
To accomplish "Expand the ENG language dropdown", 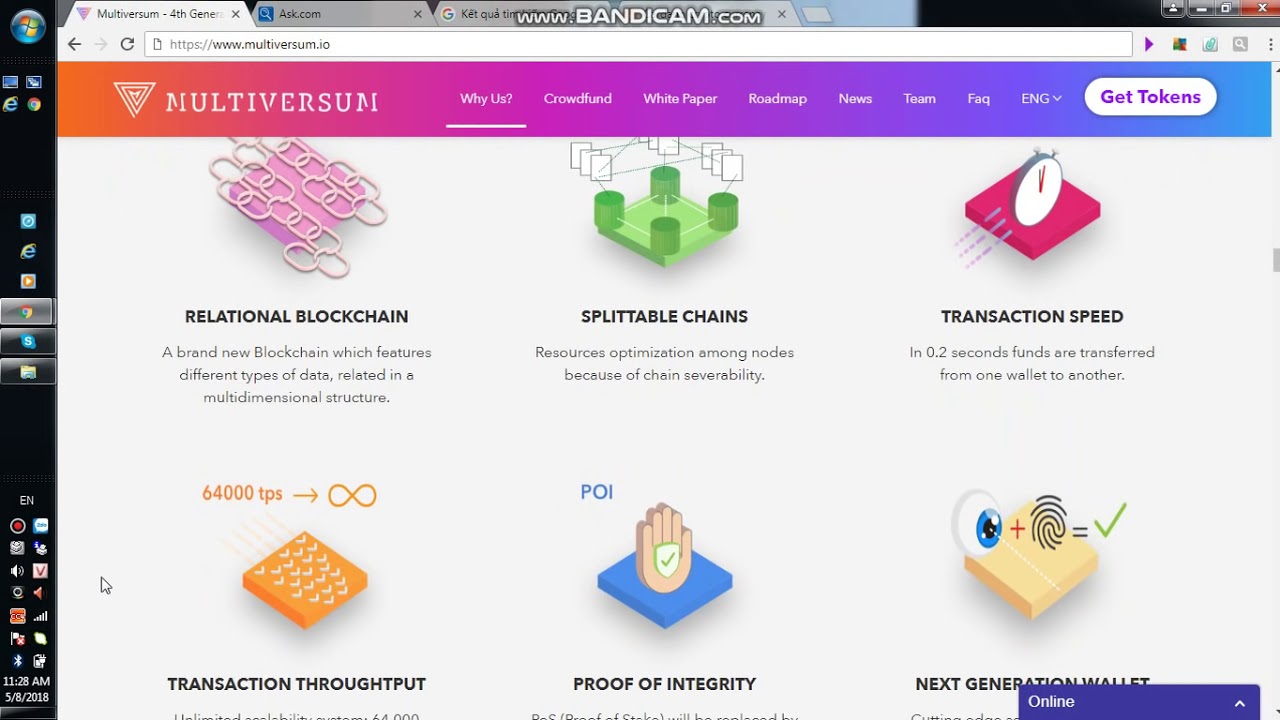I will click(x=1041, y=98).
